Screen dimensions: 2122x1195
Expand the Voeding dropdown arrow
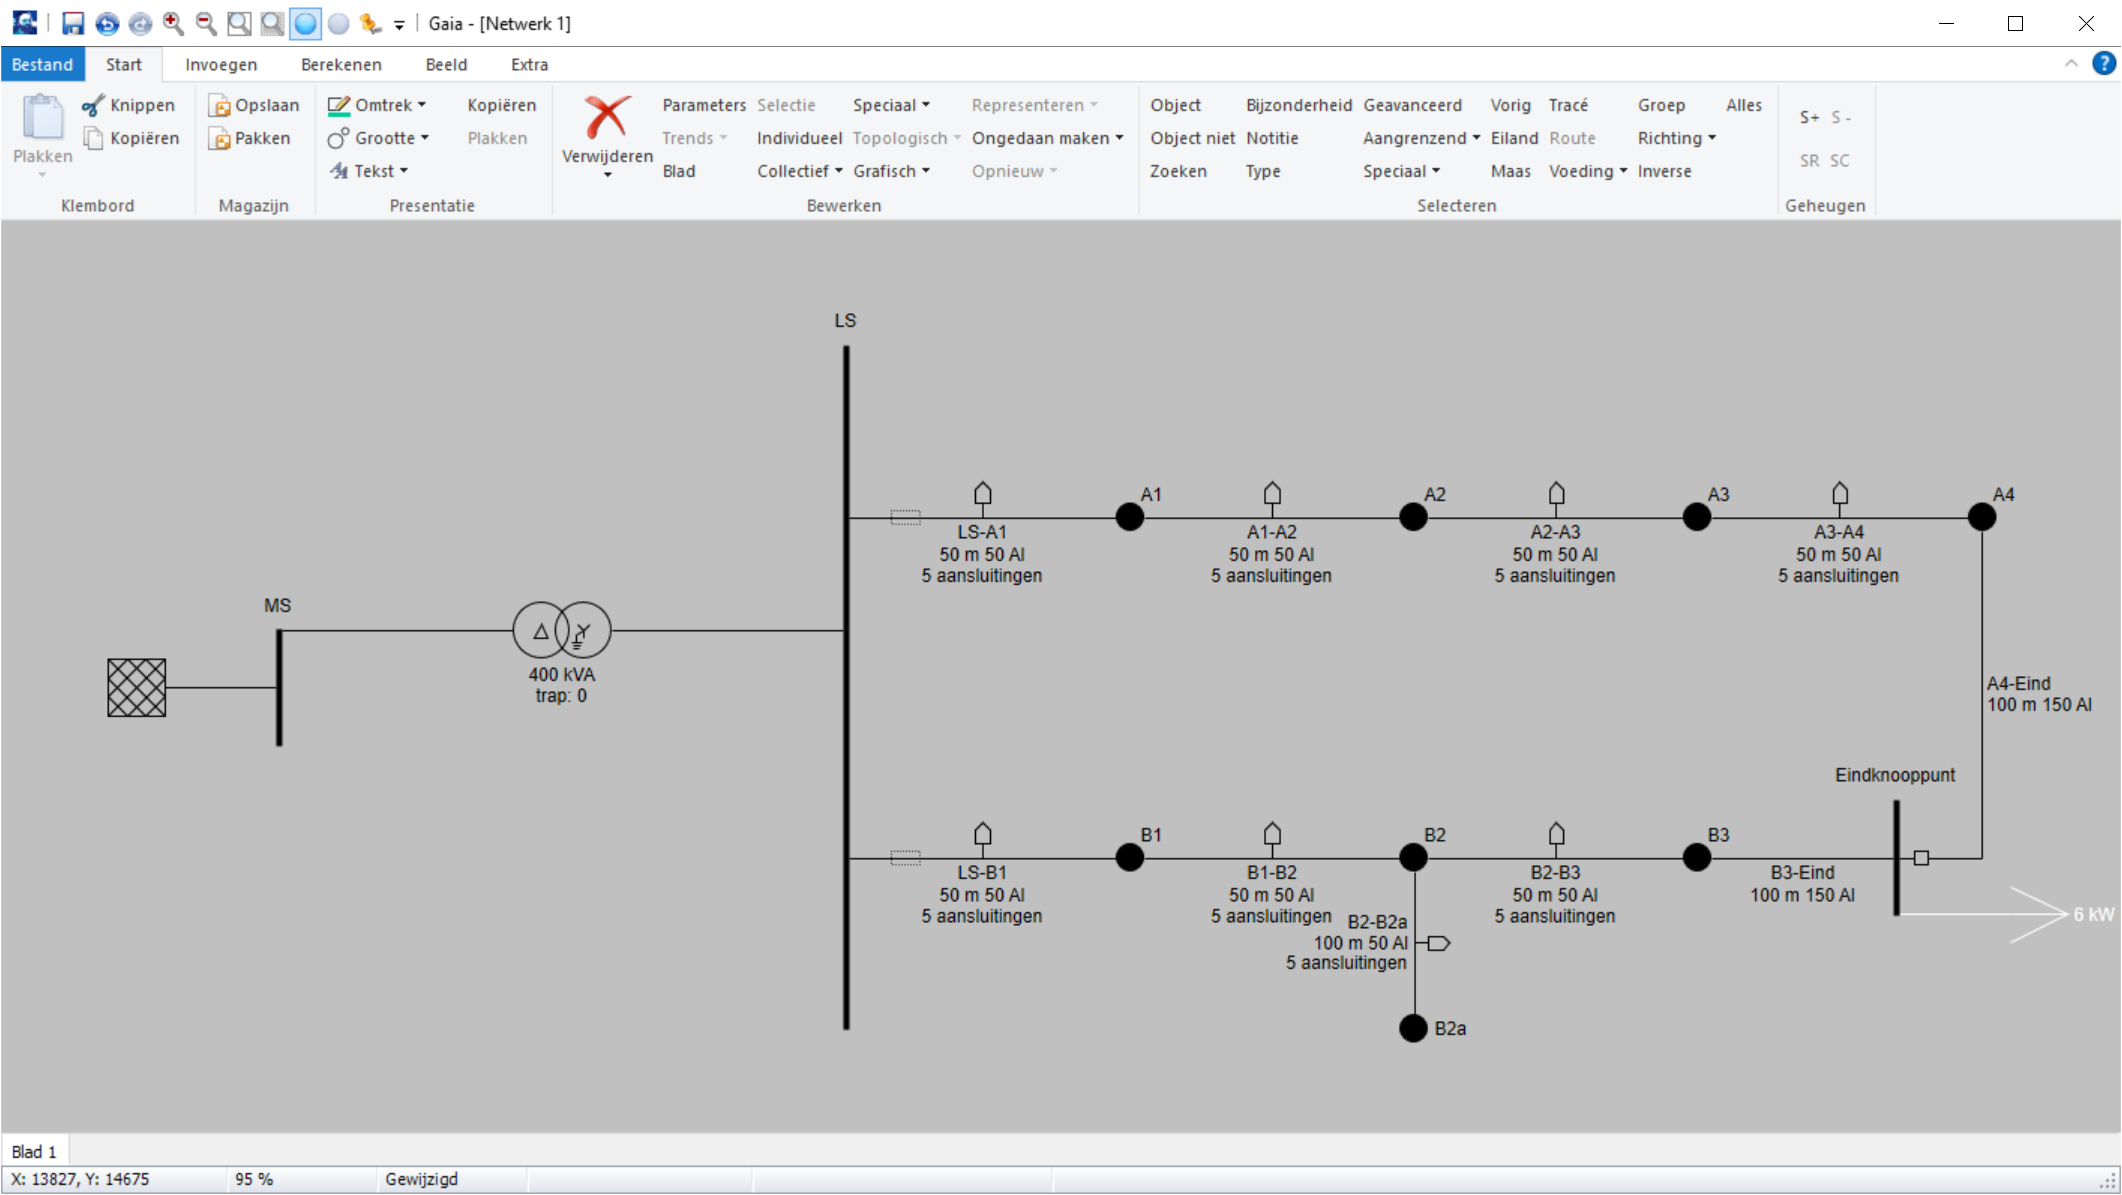pos(1623,171)
